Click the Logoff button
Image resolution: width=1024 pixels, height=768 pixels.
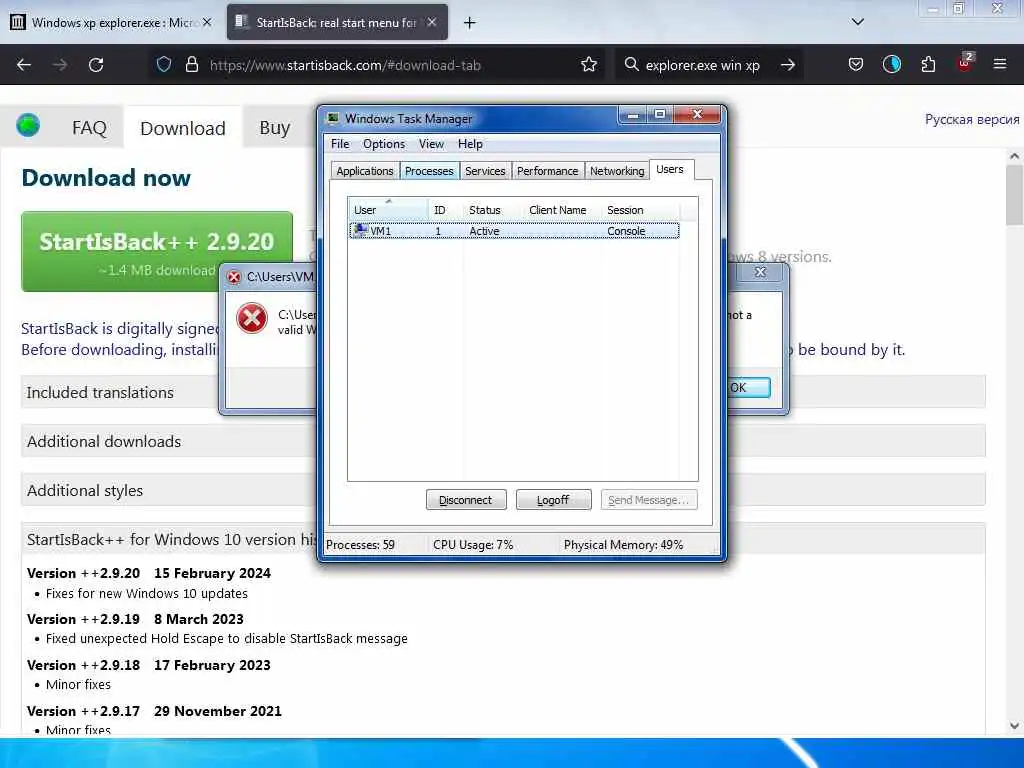553,500
